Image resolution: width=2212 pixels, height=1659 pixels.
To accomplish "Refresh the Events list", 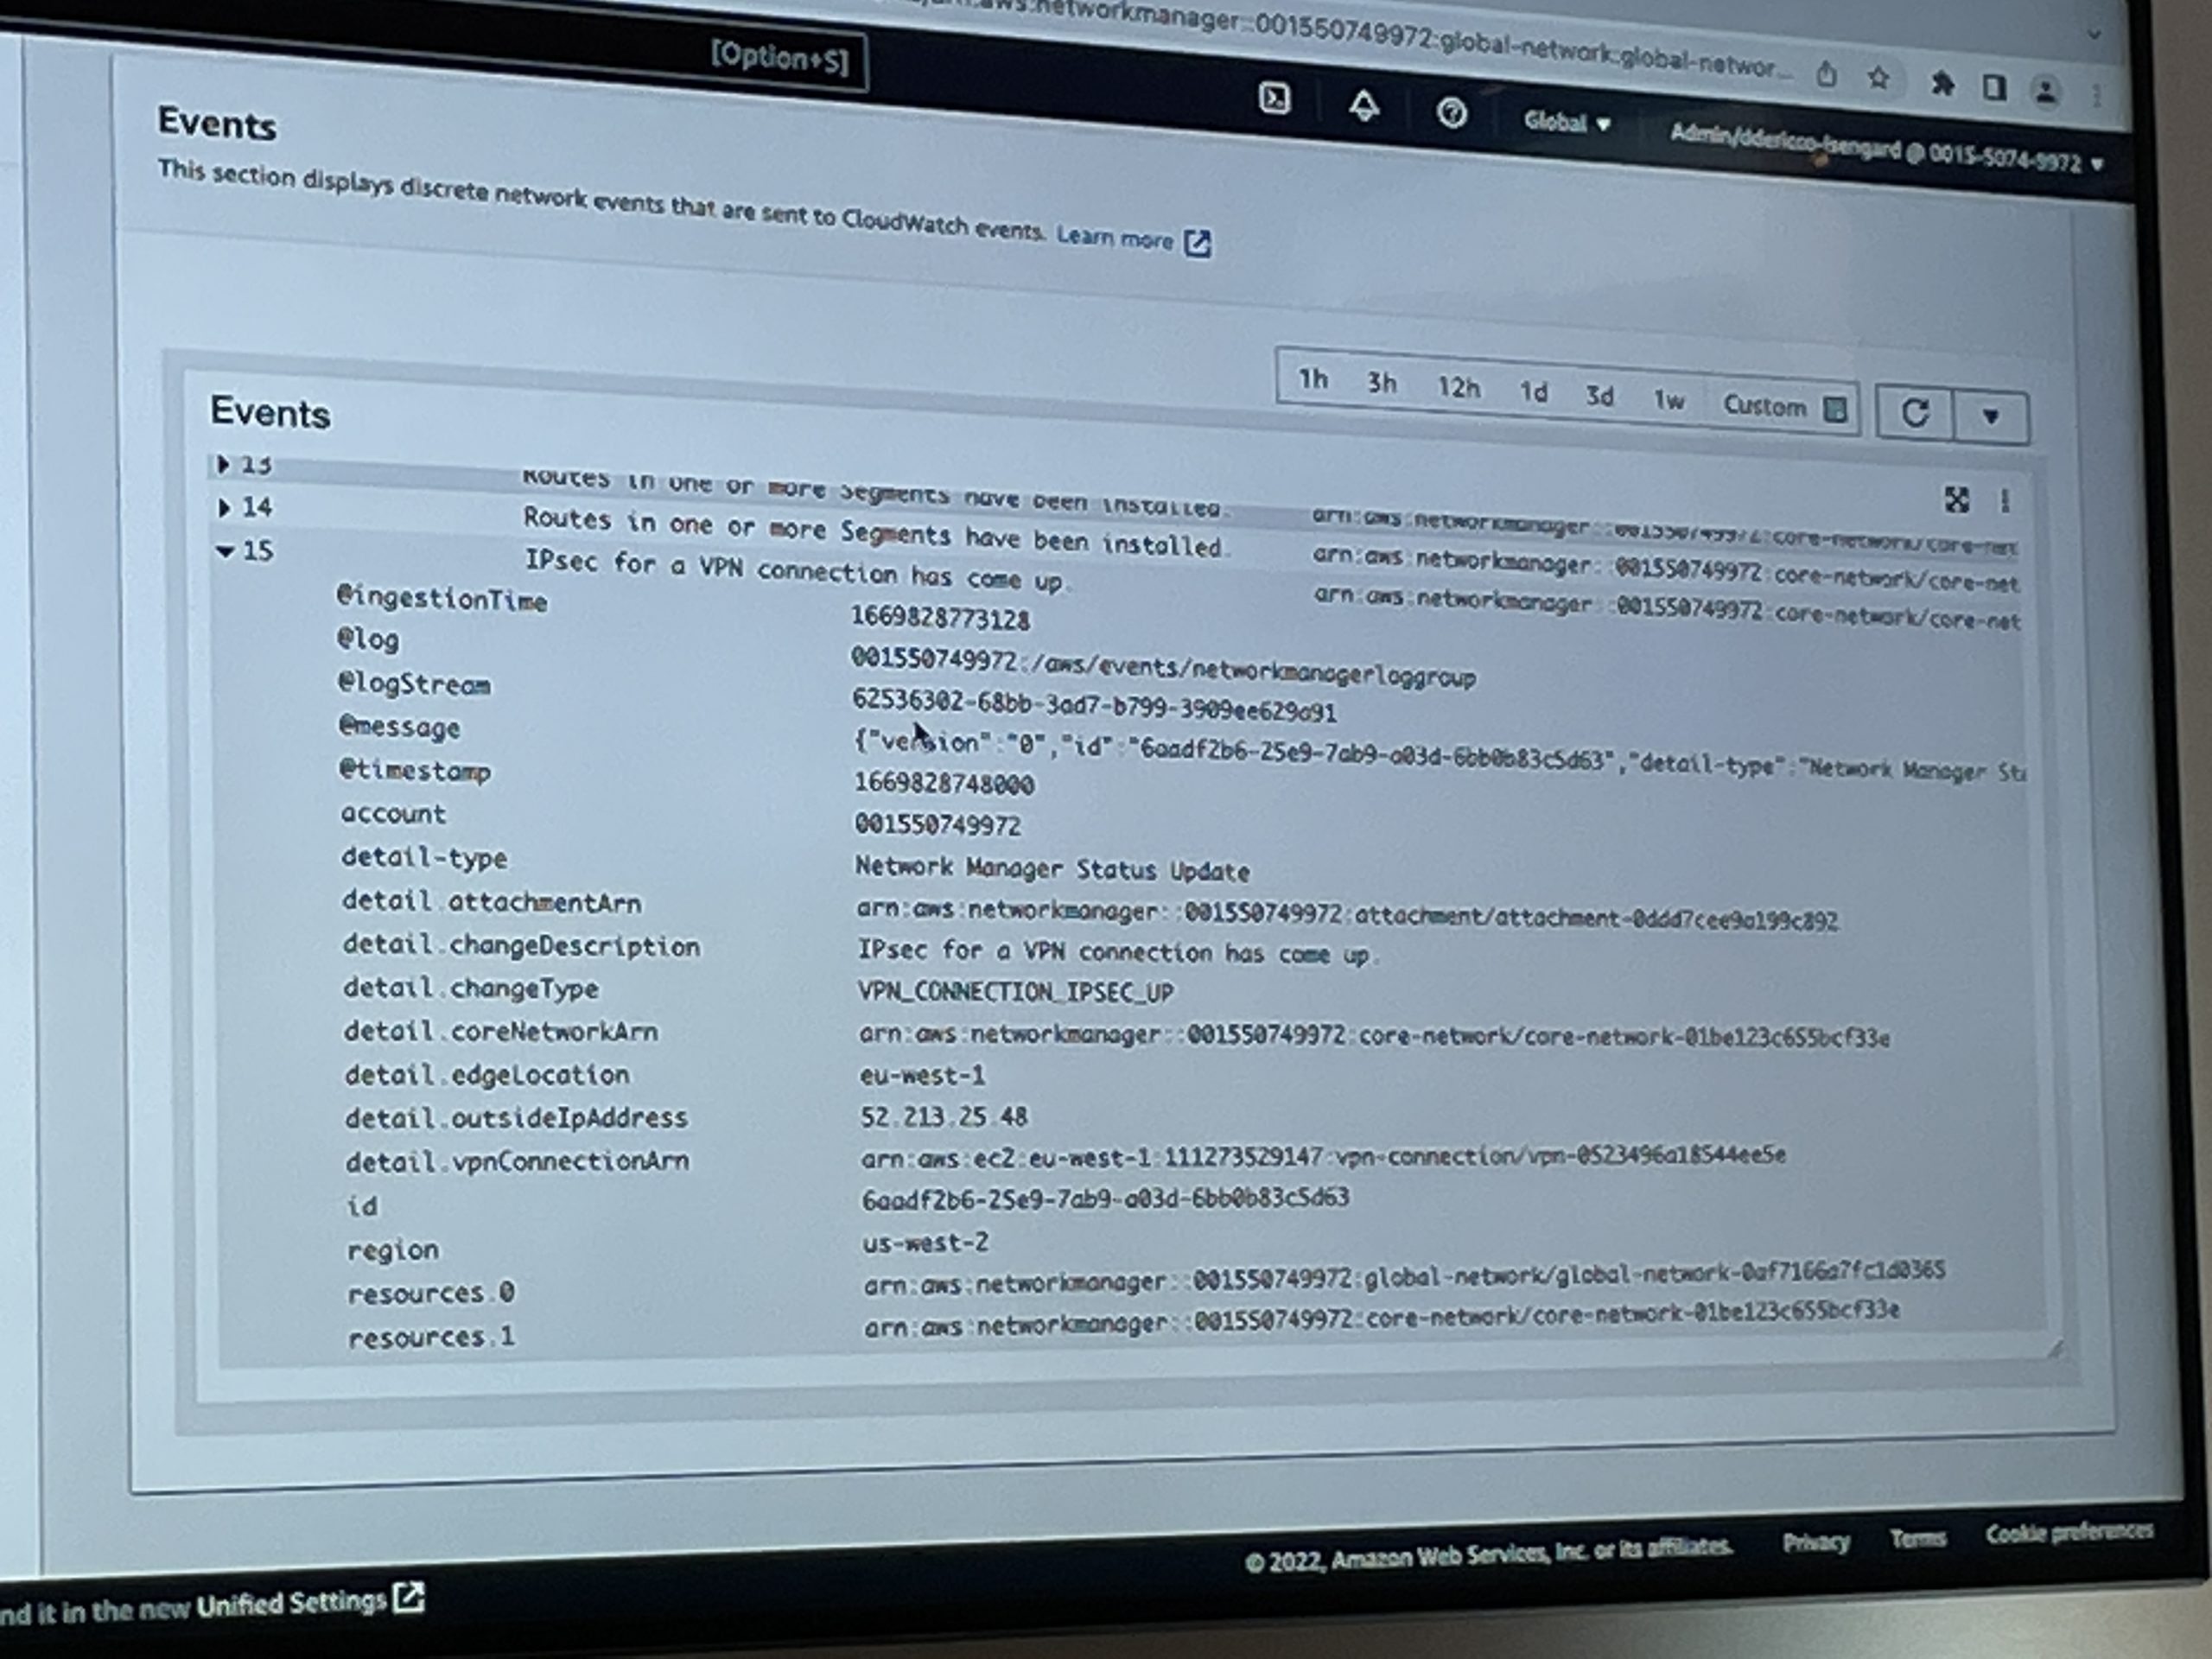I will pos(1914,413).
